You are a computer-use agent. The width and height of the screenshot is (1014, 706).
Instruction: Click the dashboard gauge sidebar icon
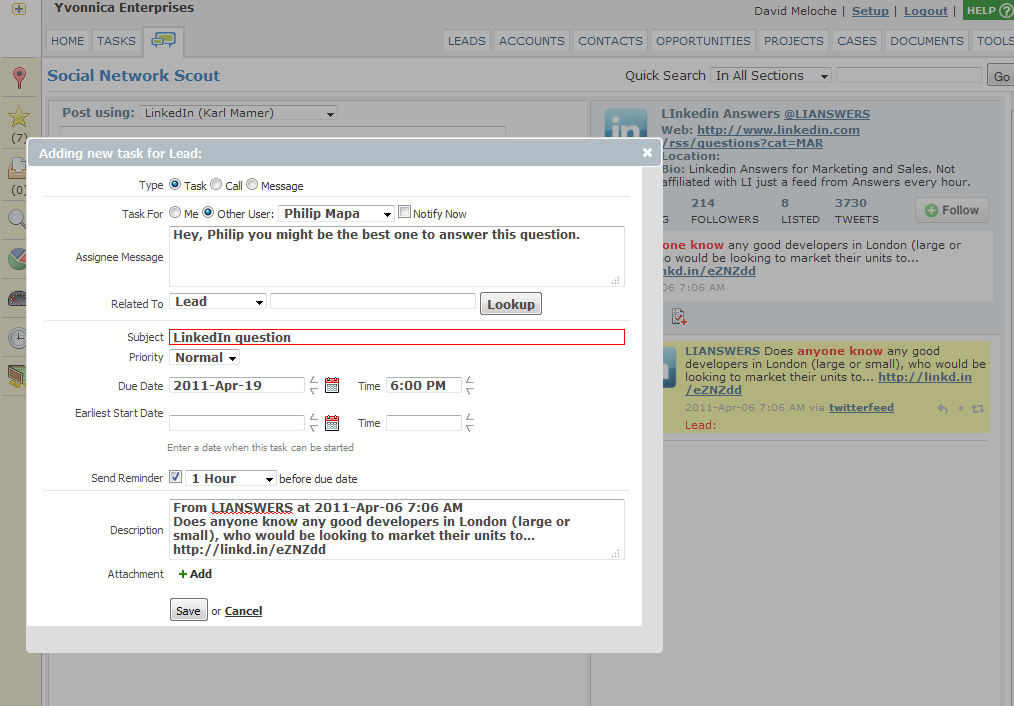click(x=17, y=298)
